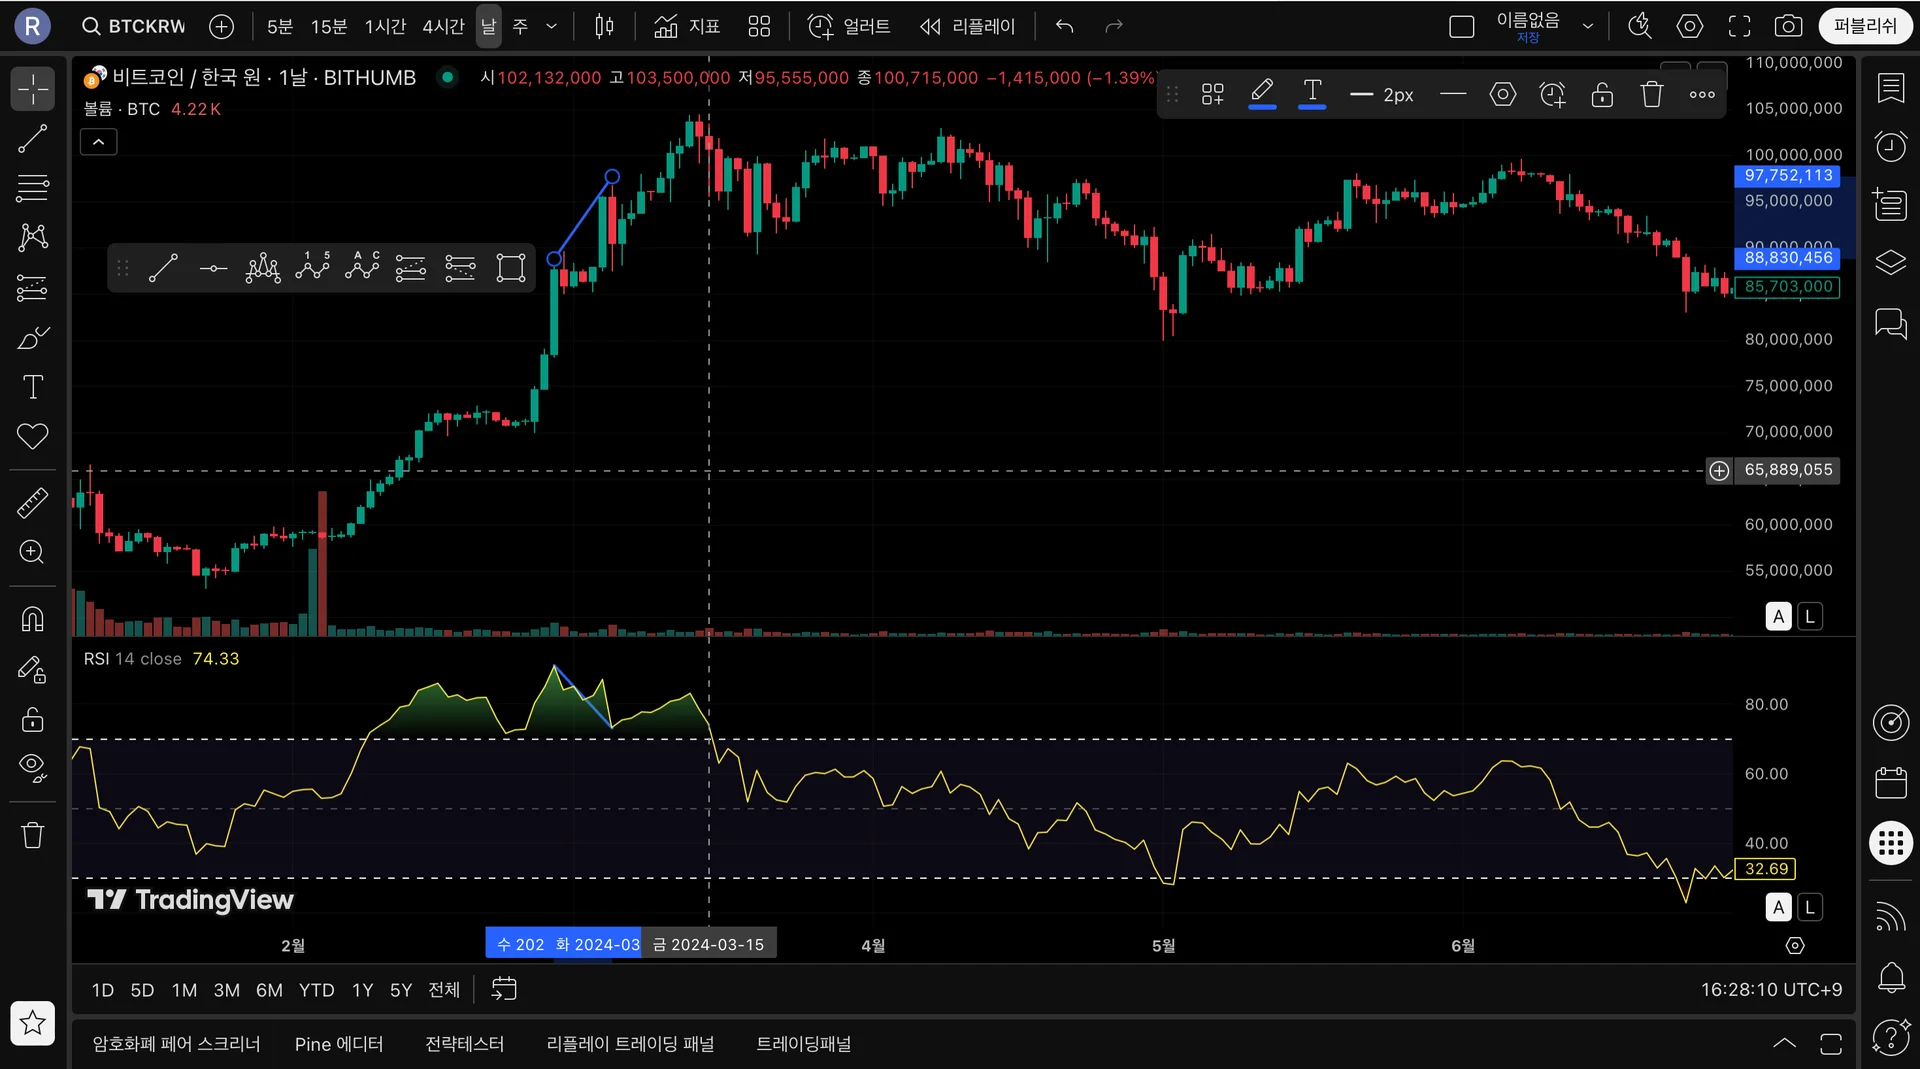Select the Fibonacci retracement tool
The width and height of the screenshot is (1920, 1069).
(33, 188)
